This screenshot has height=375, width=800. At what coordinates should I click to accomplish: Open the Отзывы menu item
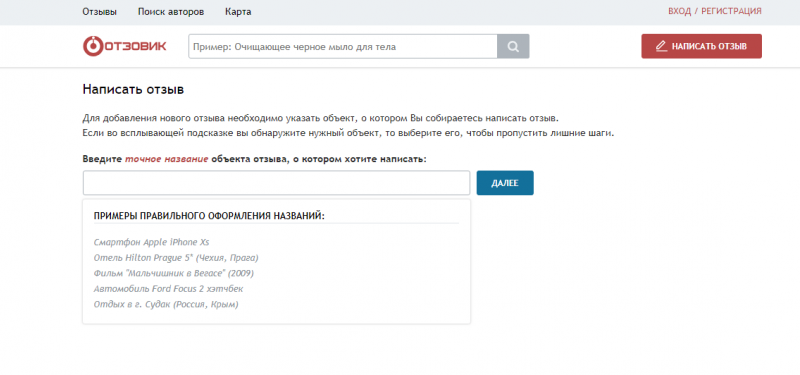(x=99, y=12)
